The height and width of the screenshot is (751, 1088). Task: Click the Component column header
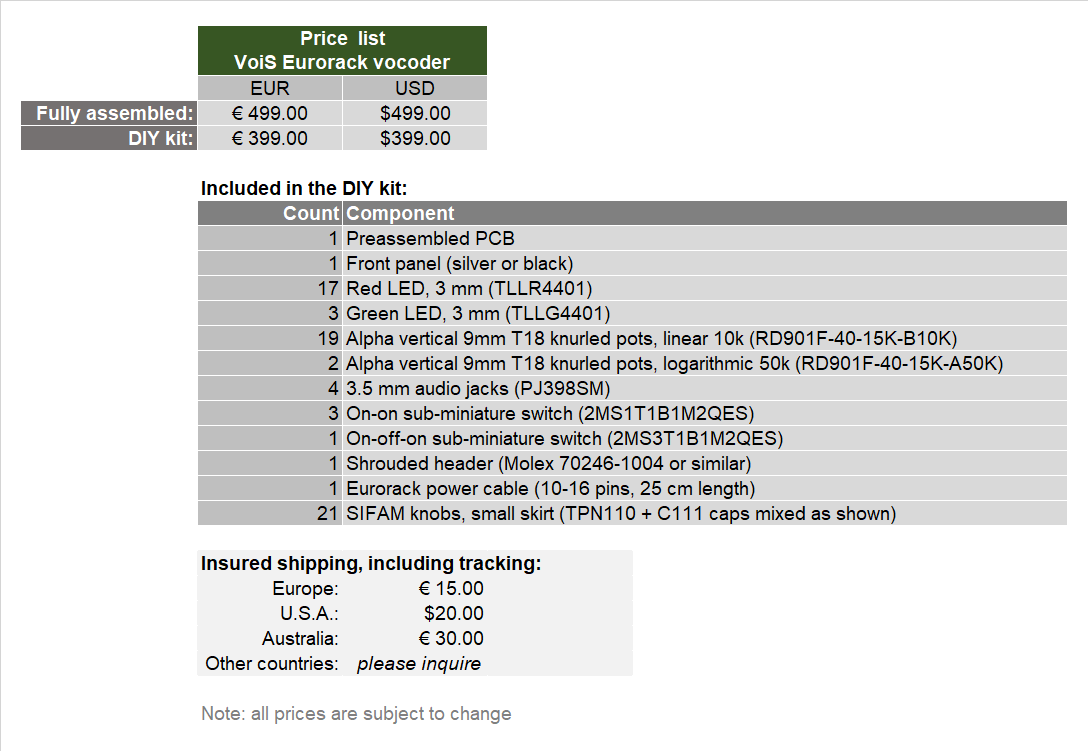pos(400,213)
